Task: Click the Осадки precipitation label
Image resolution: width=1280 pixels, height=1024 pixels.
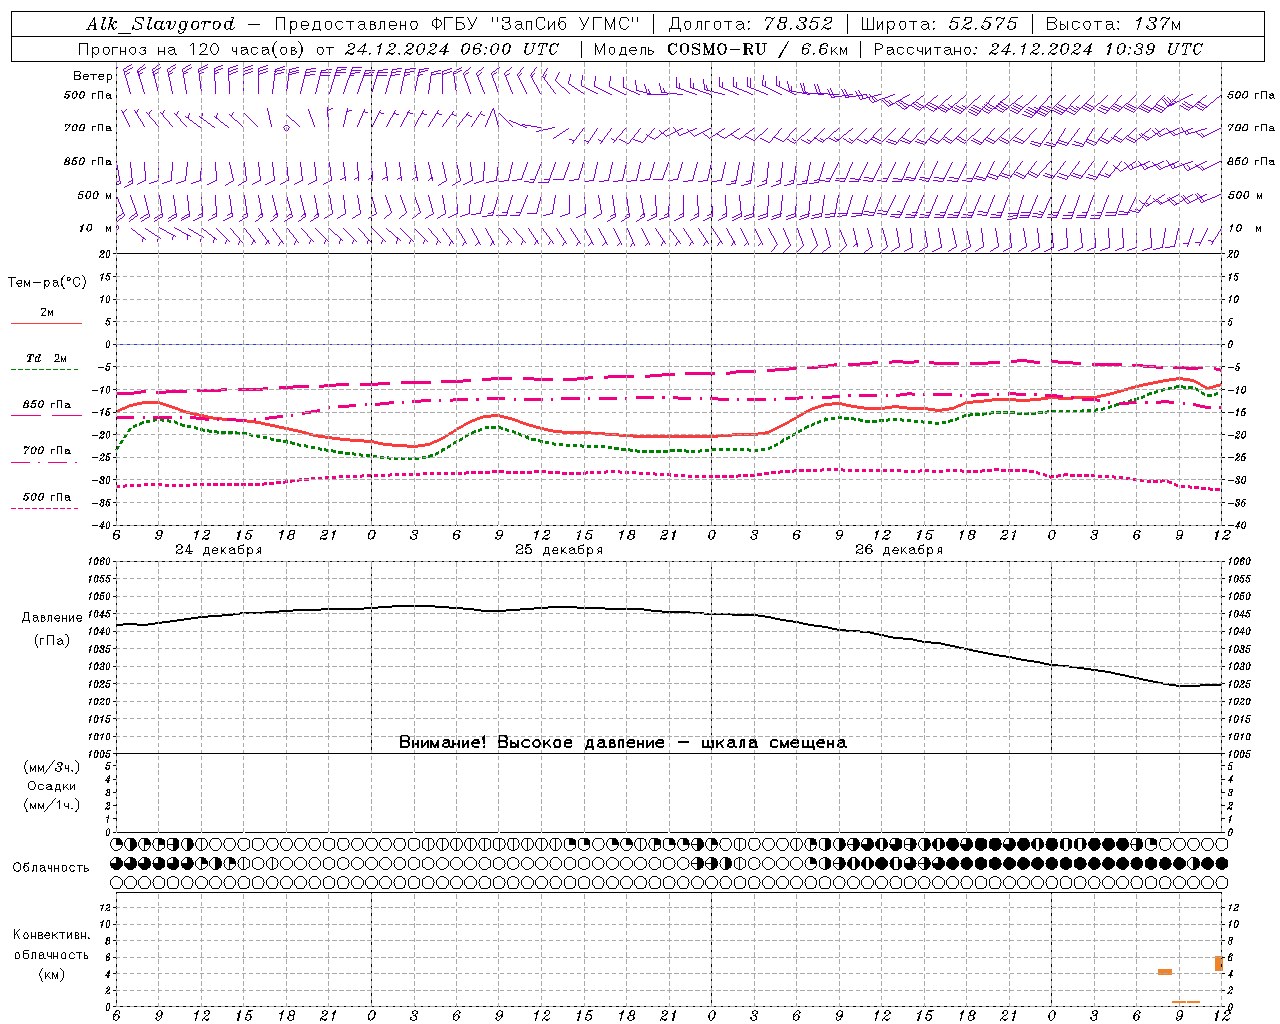Action: [52, 787]
